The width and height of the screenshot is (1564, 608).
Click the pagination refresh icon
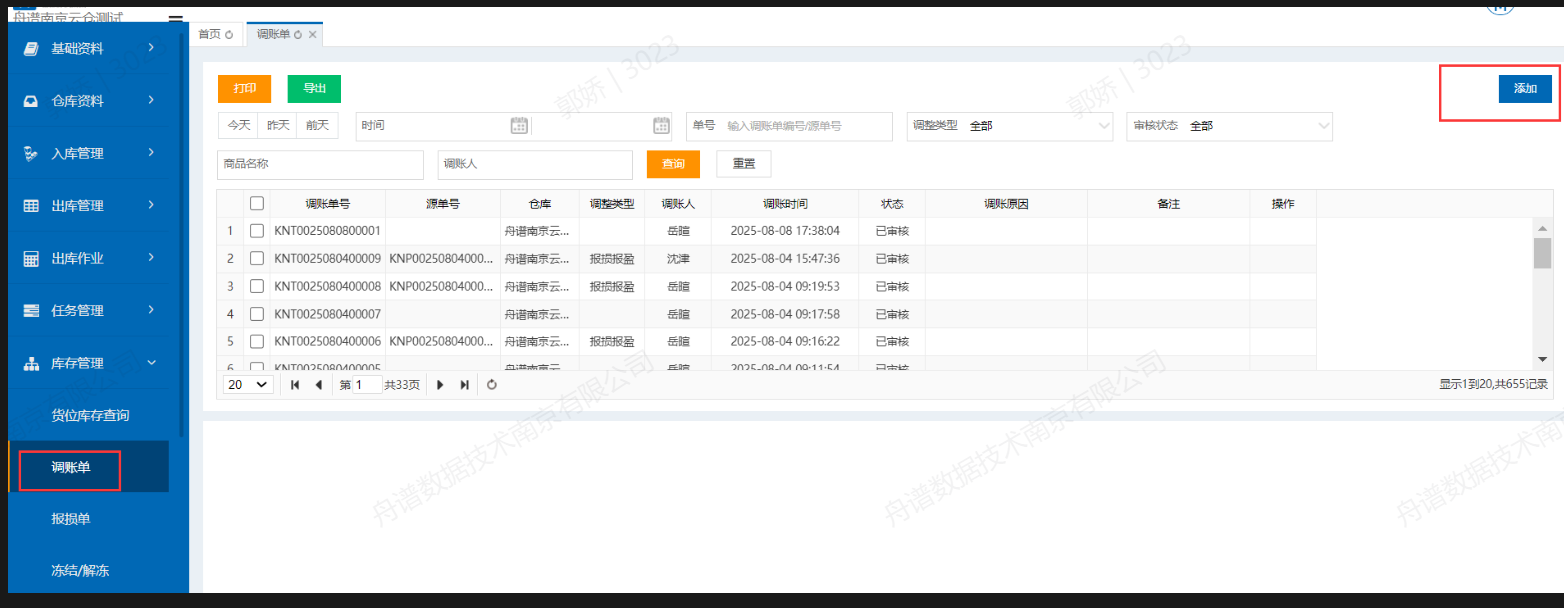point(492,385)
